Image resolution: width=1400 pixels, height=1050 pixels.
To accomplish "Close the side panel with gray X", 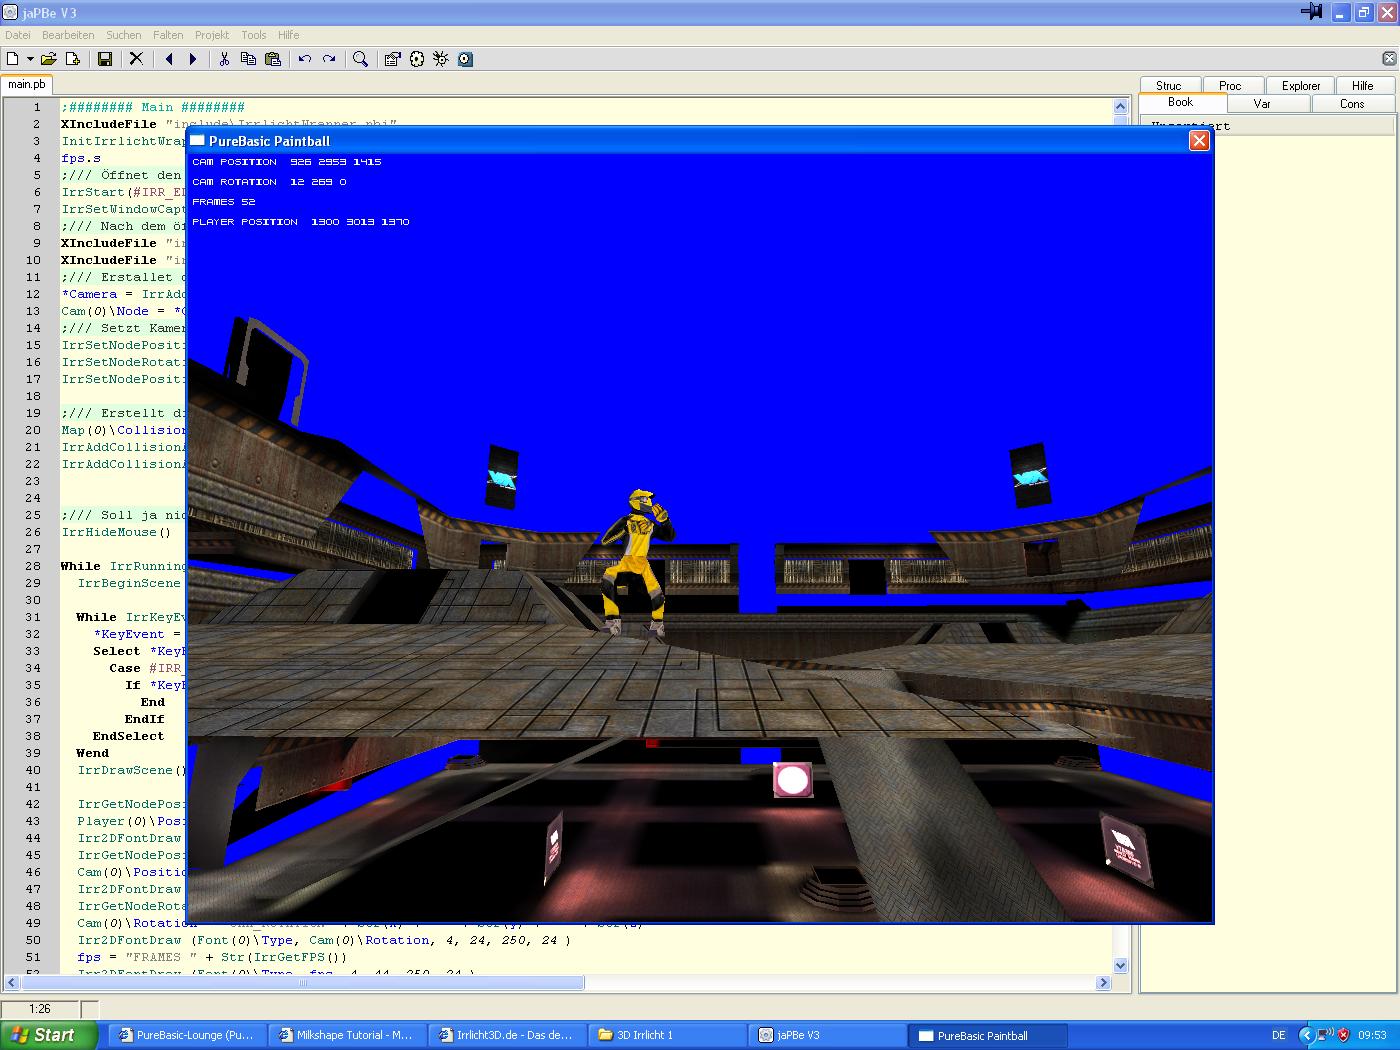I will tap(1389, 59).
